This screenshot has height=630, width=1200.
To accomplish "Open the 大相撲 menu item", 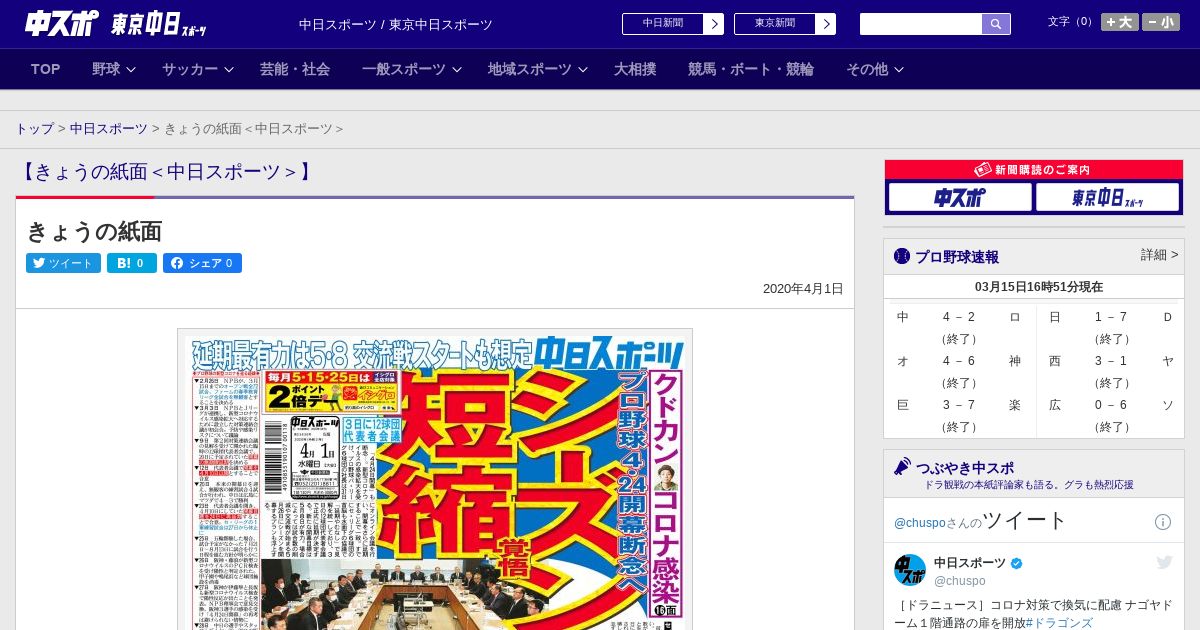I will tap(635, 69).
